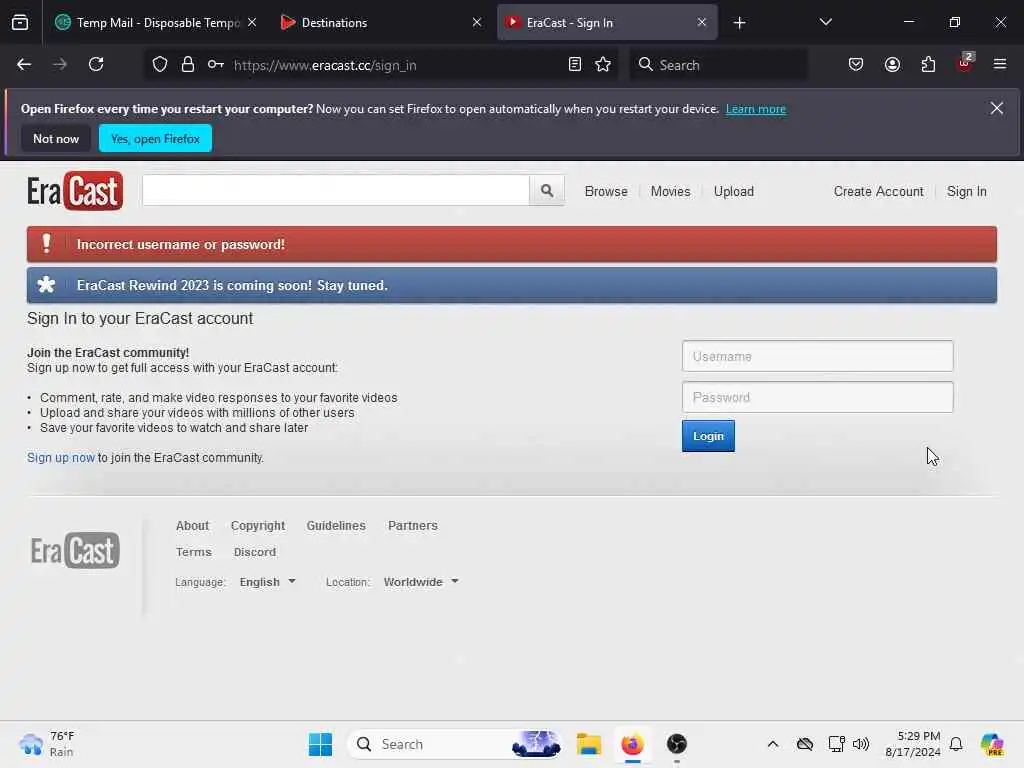1024x768 pixels.
Task: Open the Learn more link
Action: [756, 109]
